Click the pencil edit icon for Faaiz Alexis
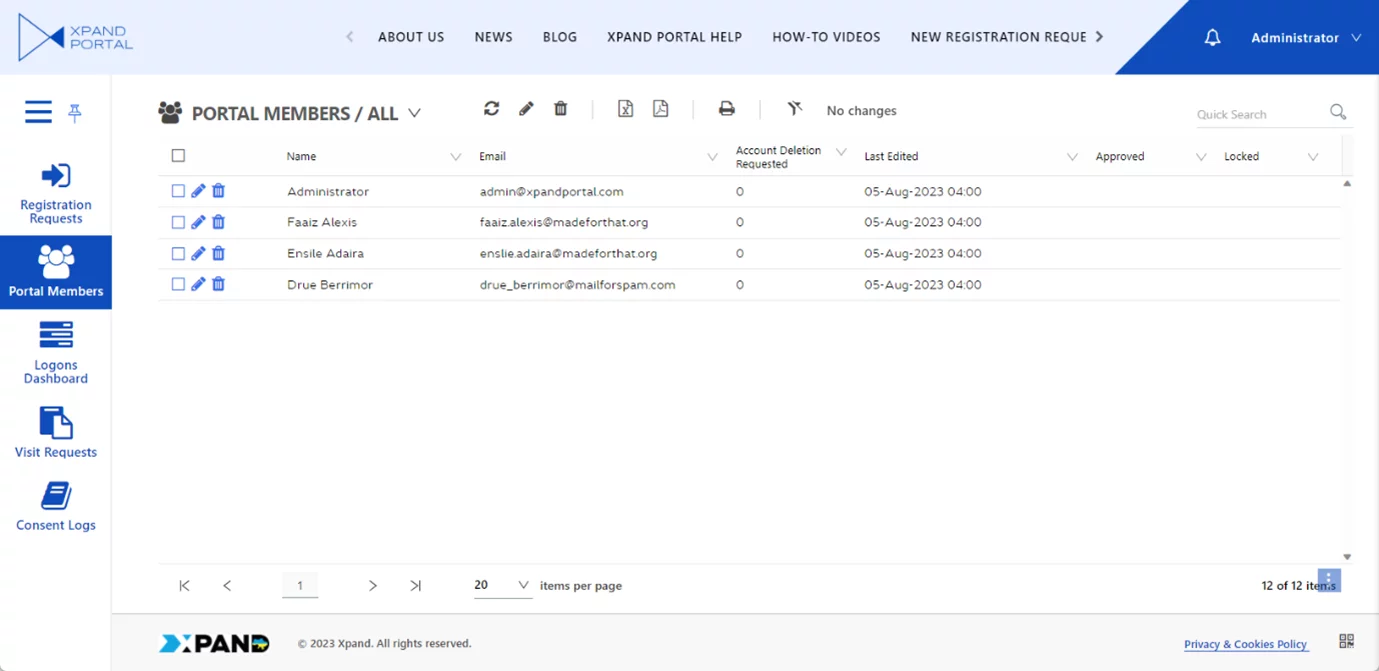Viewport: 1379px width, 671px height. 198,222
